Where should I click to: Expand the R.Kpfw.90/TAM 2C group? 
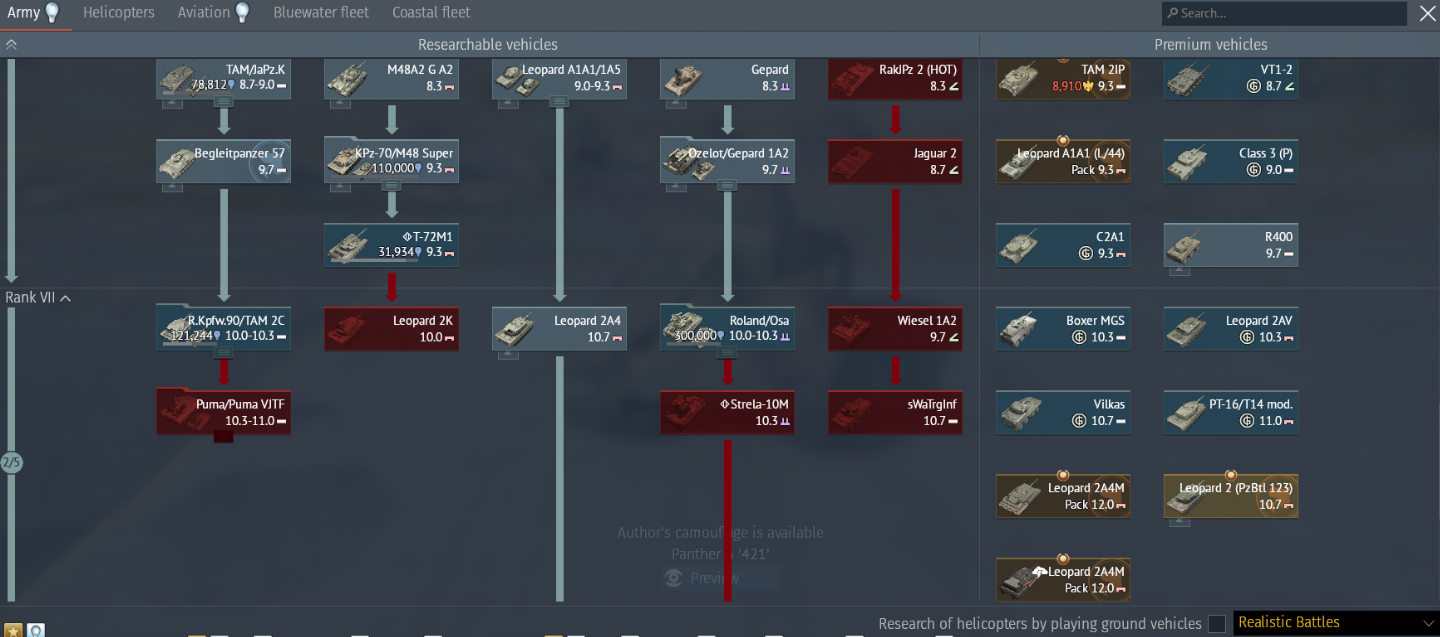point(224,354)
